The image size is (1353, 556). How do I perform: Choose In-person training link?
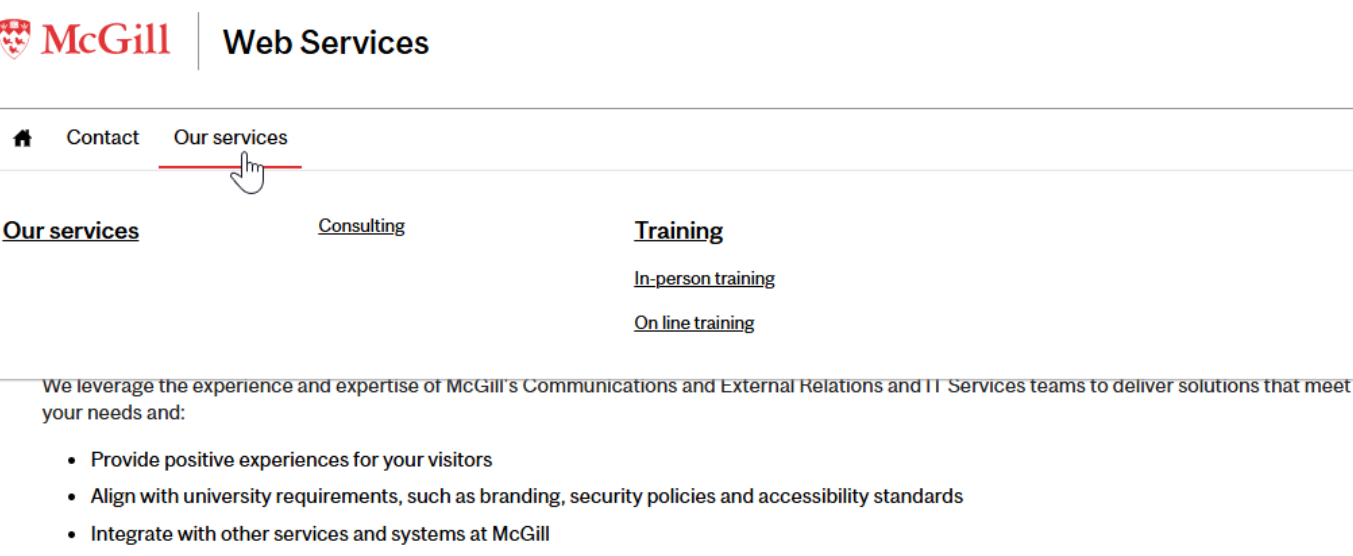click(704, 279)
